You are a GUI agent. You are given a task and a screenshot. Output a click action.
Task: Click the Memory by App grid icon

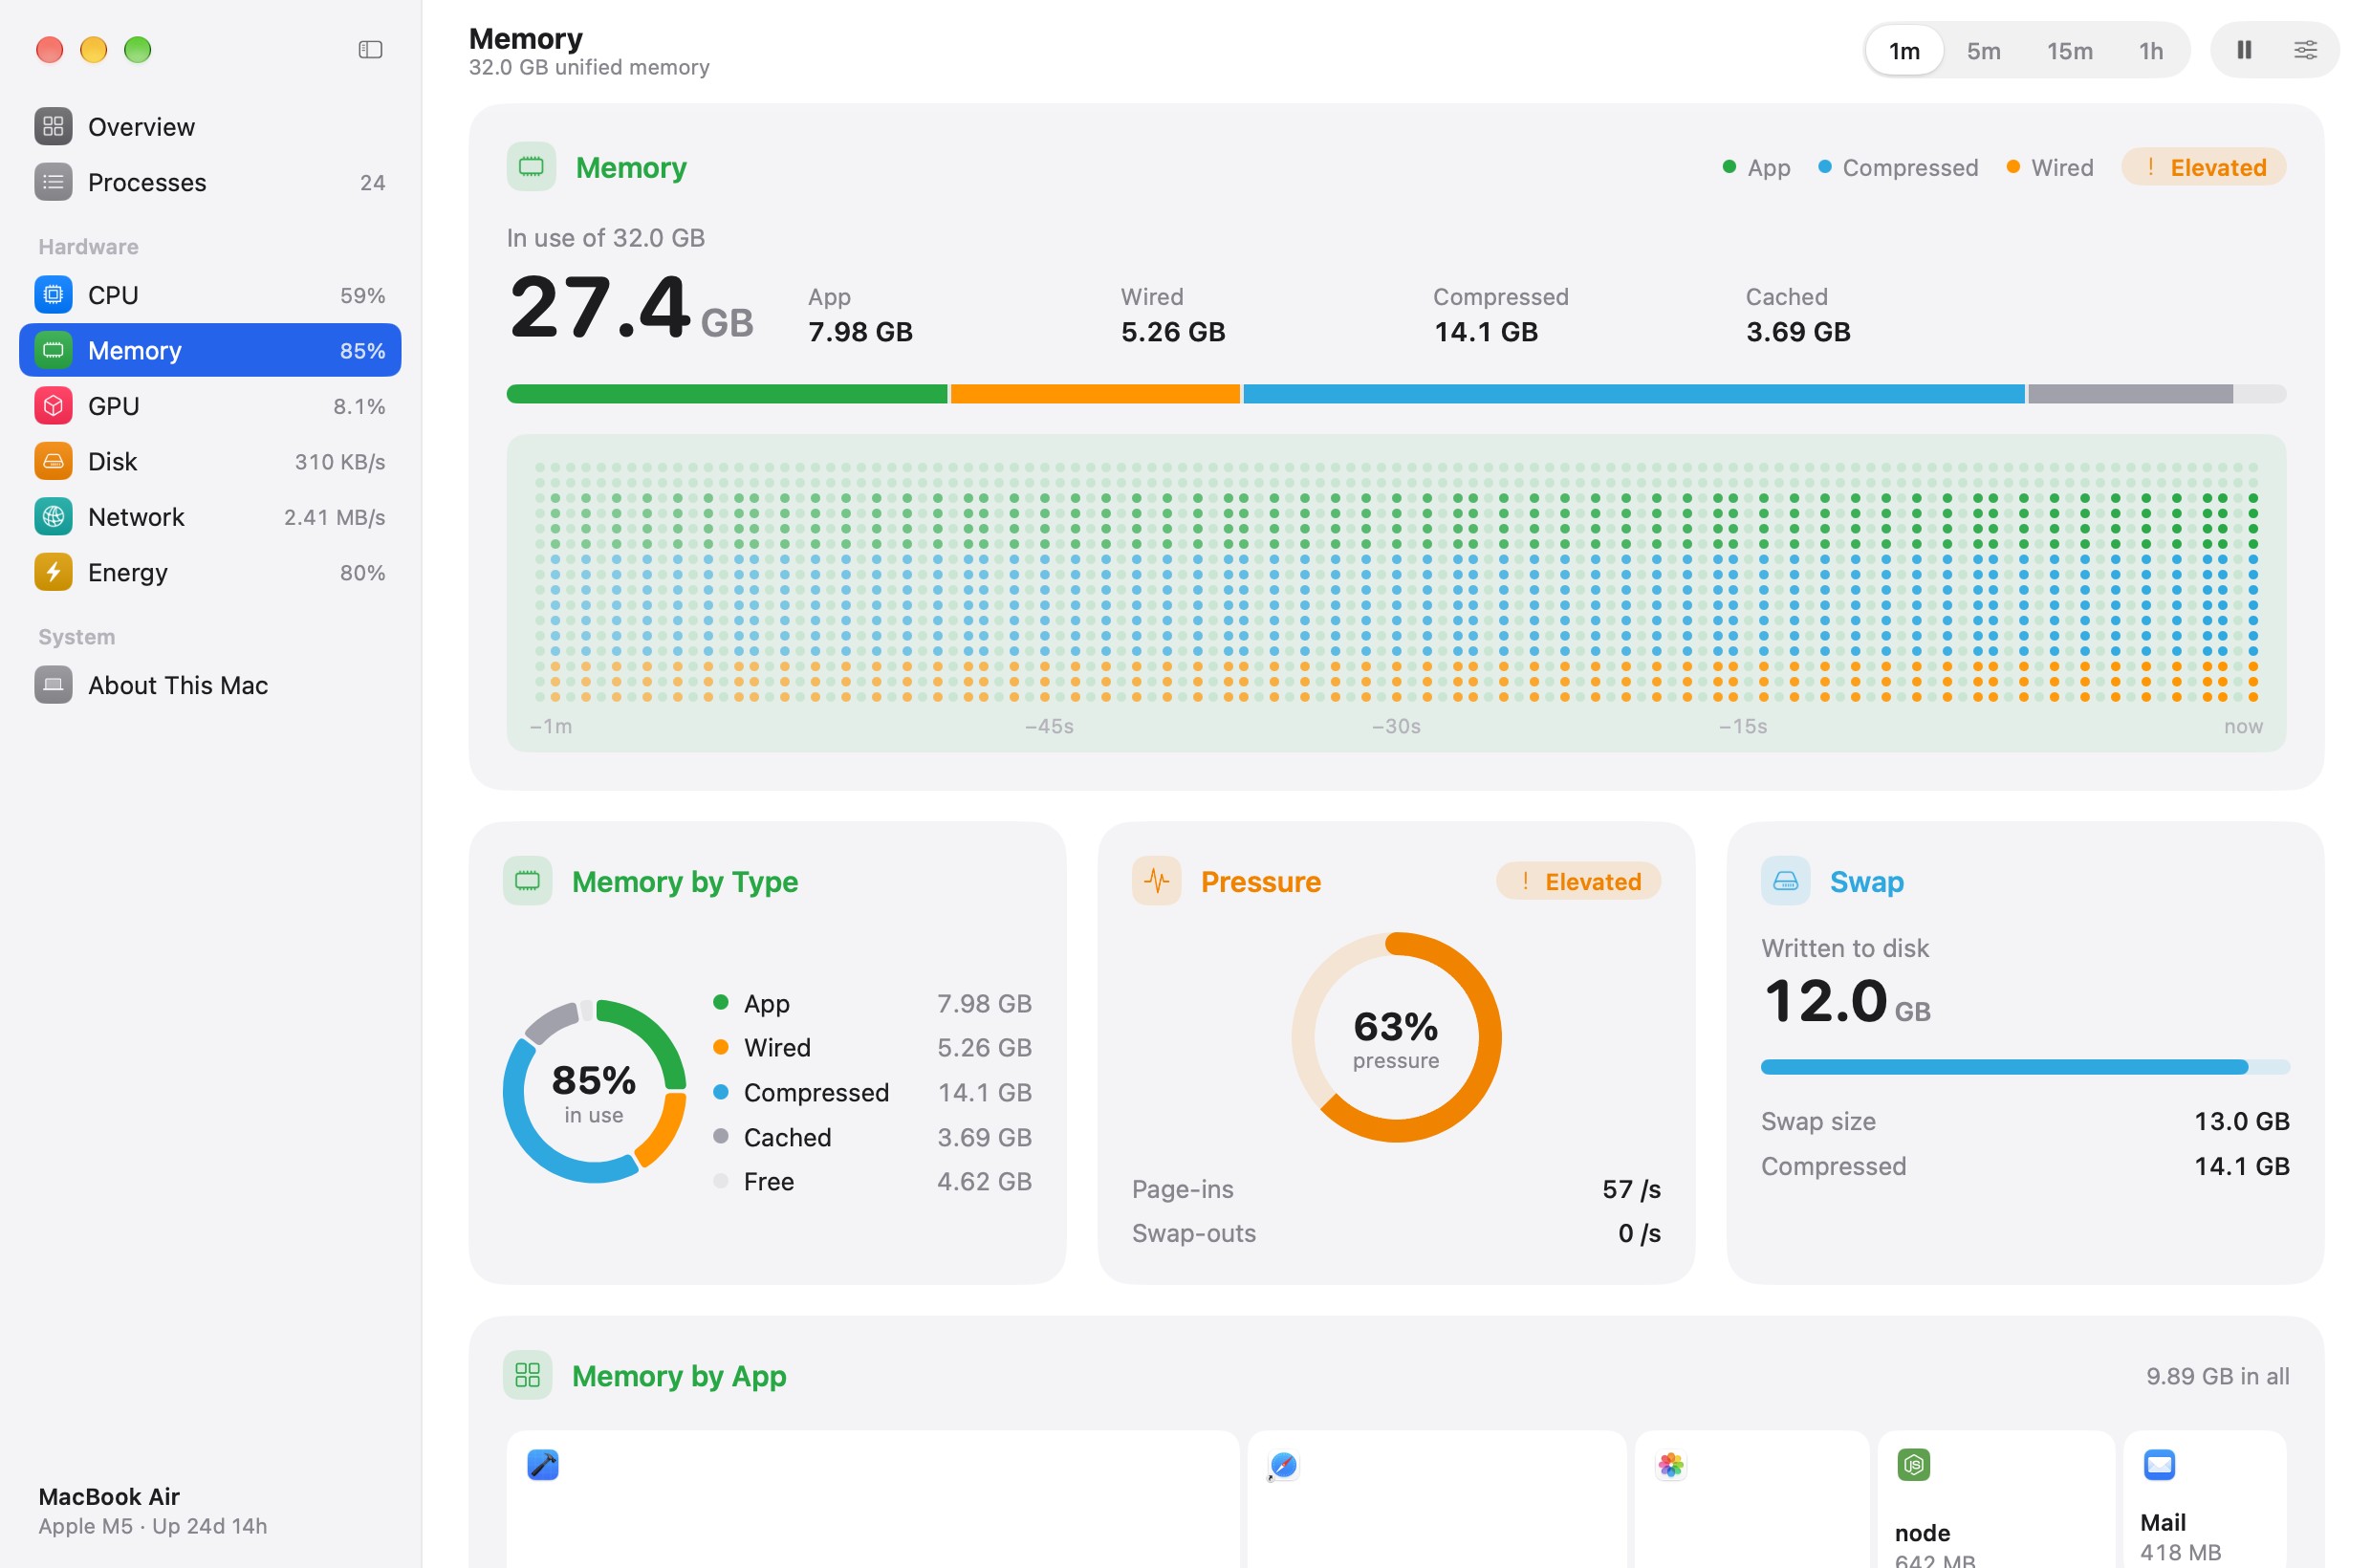click(527, 1375)
